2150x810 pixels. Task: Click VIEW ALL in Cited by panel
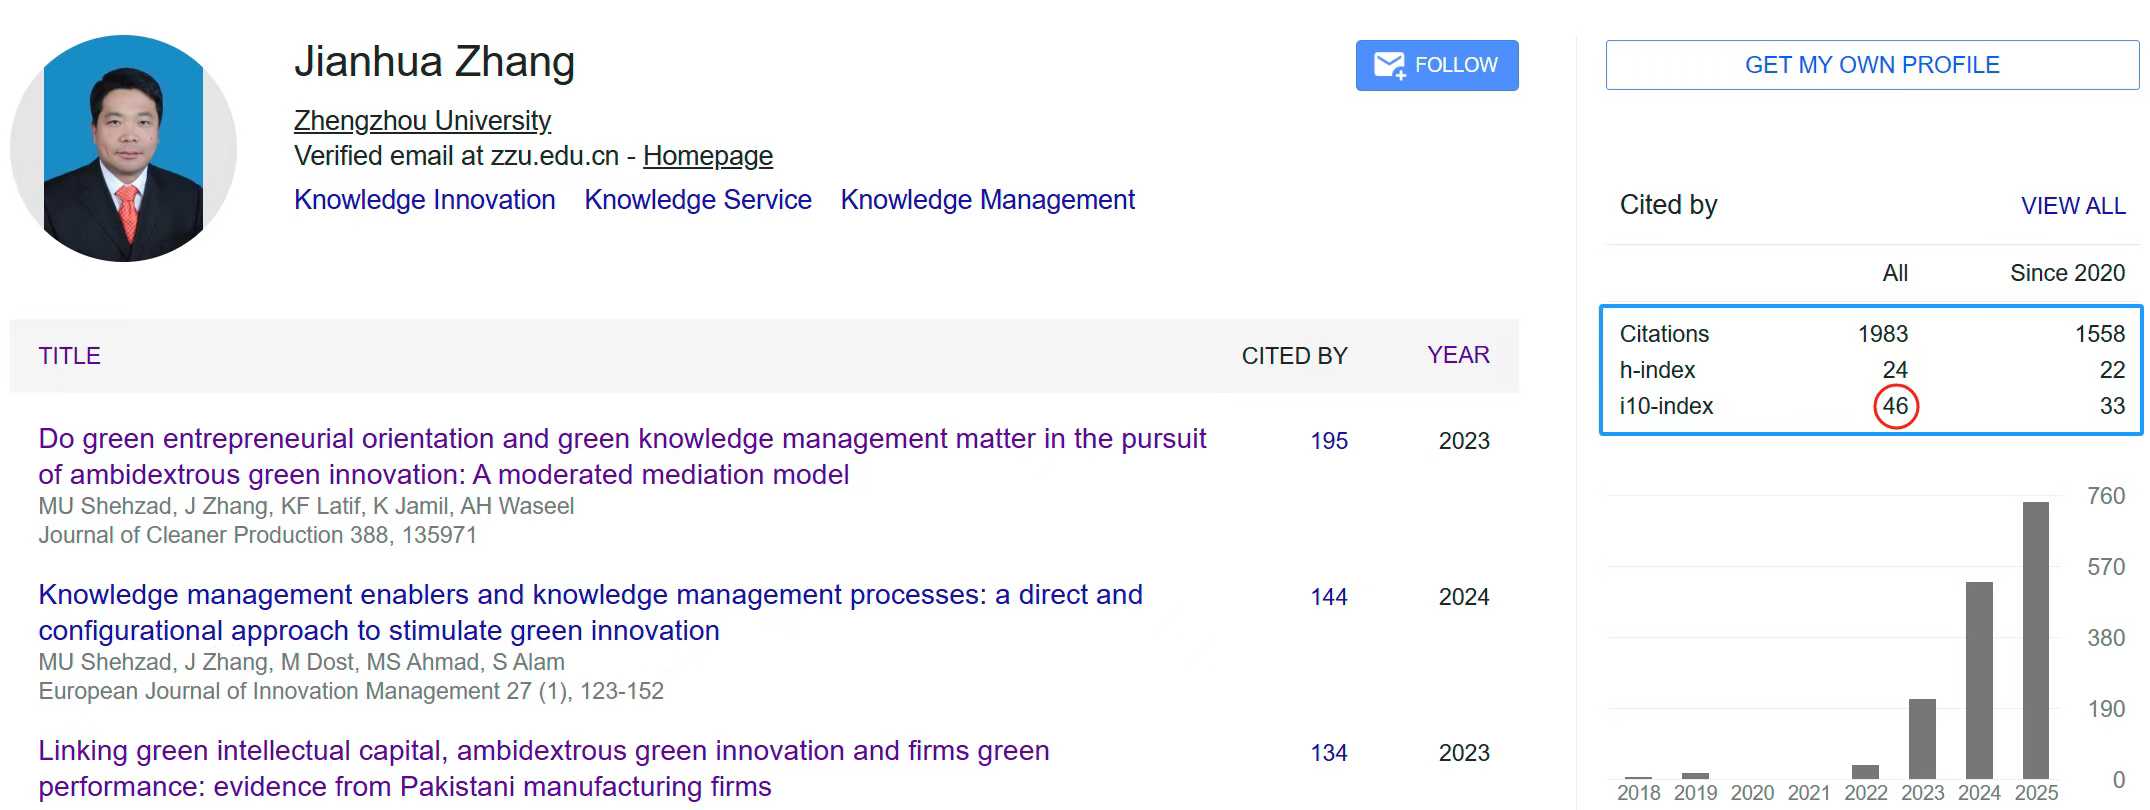(2072, 206)
